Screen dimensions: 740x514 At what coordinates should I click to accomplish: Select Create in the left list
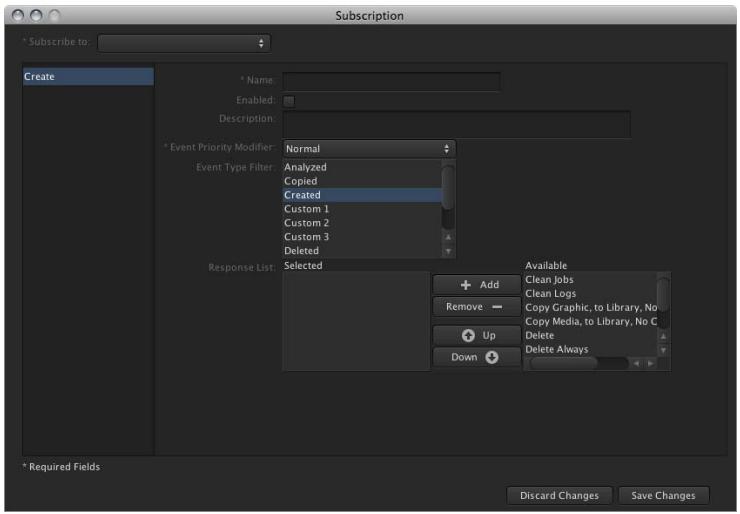tap(88, 76)
